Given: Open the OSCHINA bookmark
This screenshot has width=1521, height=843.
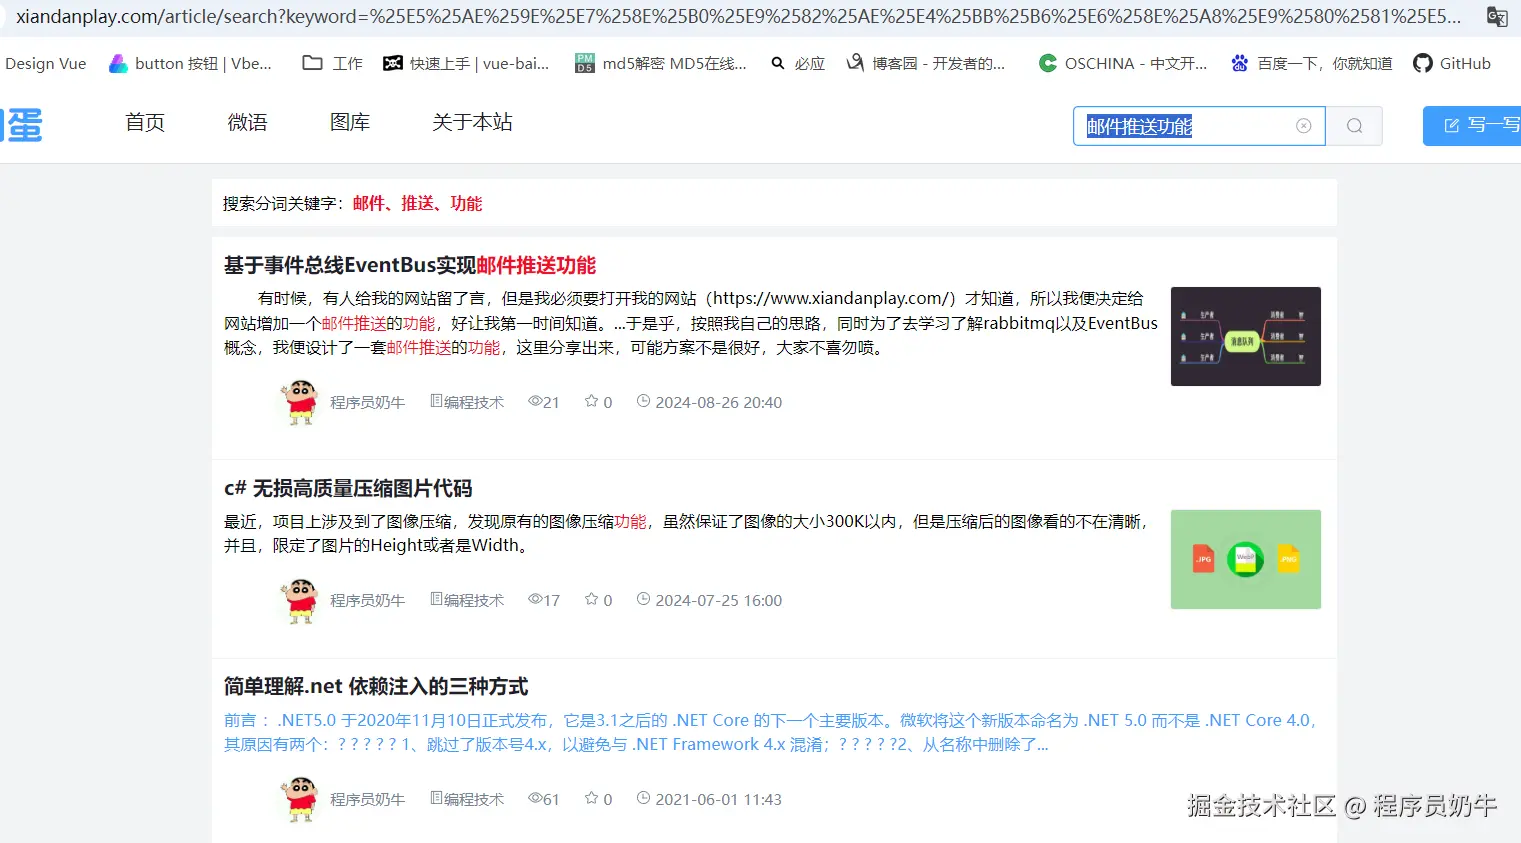Looking at the screenshot, I should (1123, 63).
